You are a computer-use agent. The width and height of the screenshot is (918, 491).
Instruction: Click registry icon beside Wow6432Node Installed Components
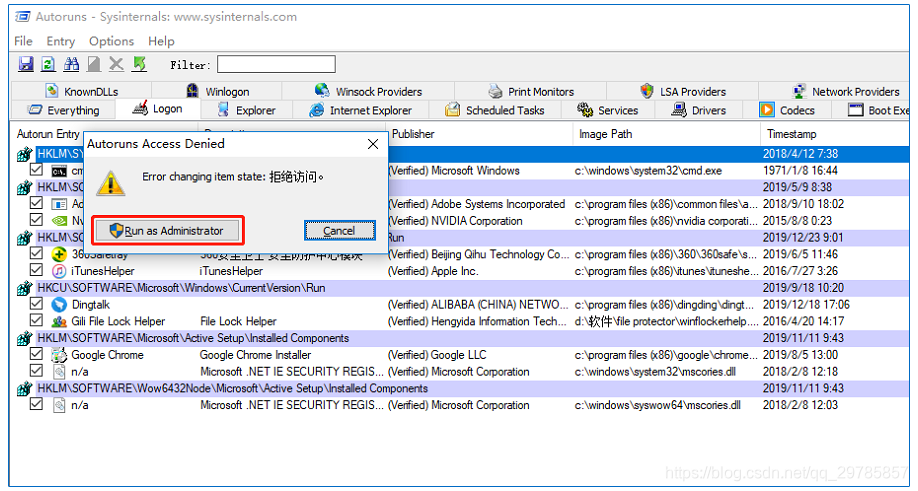[x=24, y=389]
